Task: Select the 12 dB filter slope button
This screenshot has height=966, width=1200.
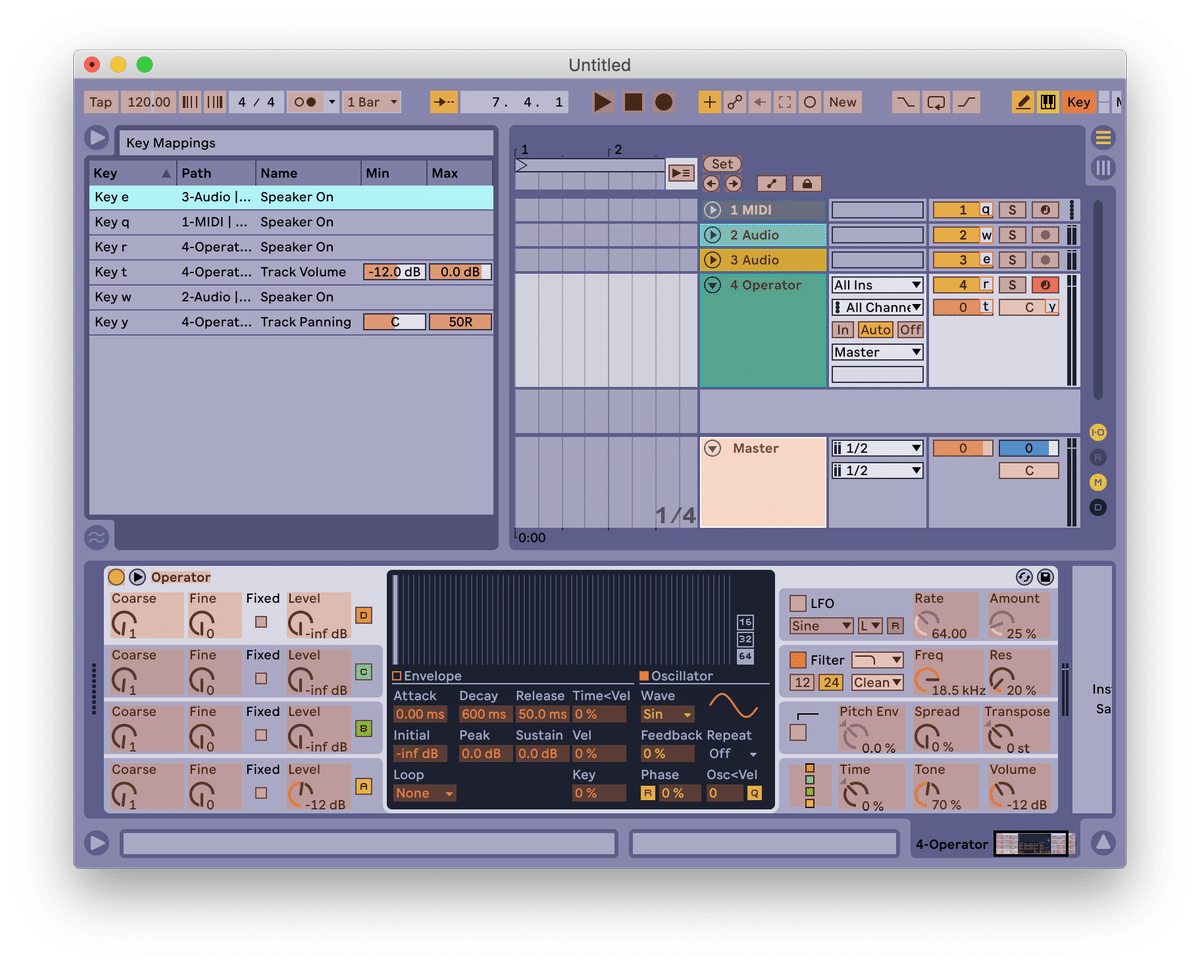Action: 802,683
